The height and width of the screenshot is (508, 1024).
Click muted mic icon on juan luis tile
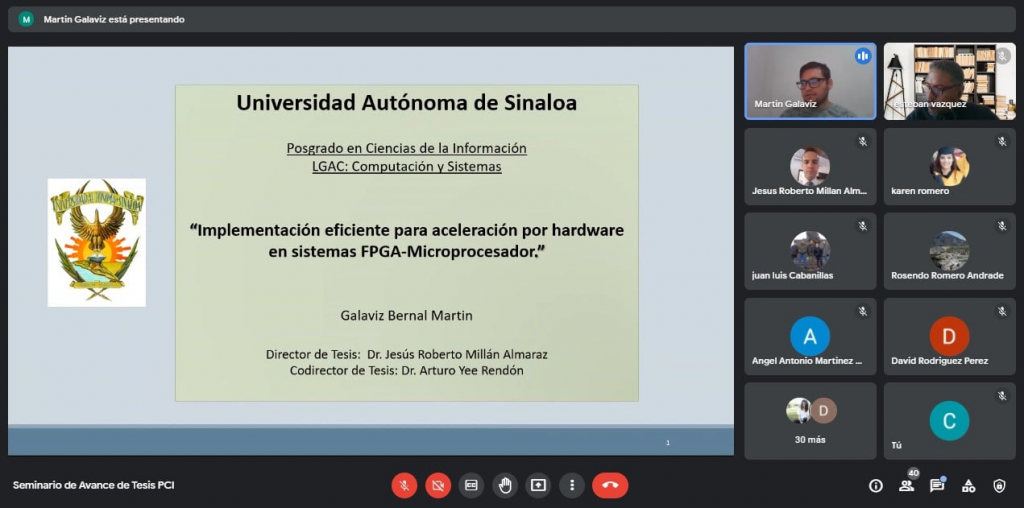[x=863, y=226]
